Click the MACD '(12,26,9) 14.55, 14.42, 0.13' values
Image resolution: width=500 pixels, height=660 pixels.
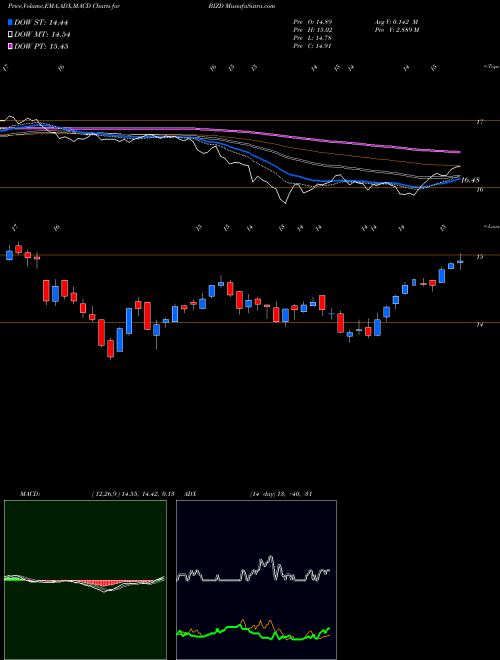point(133,494)
